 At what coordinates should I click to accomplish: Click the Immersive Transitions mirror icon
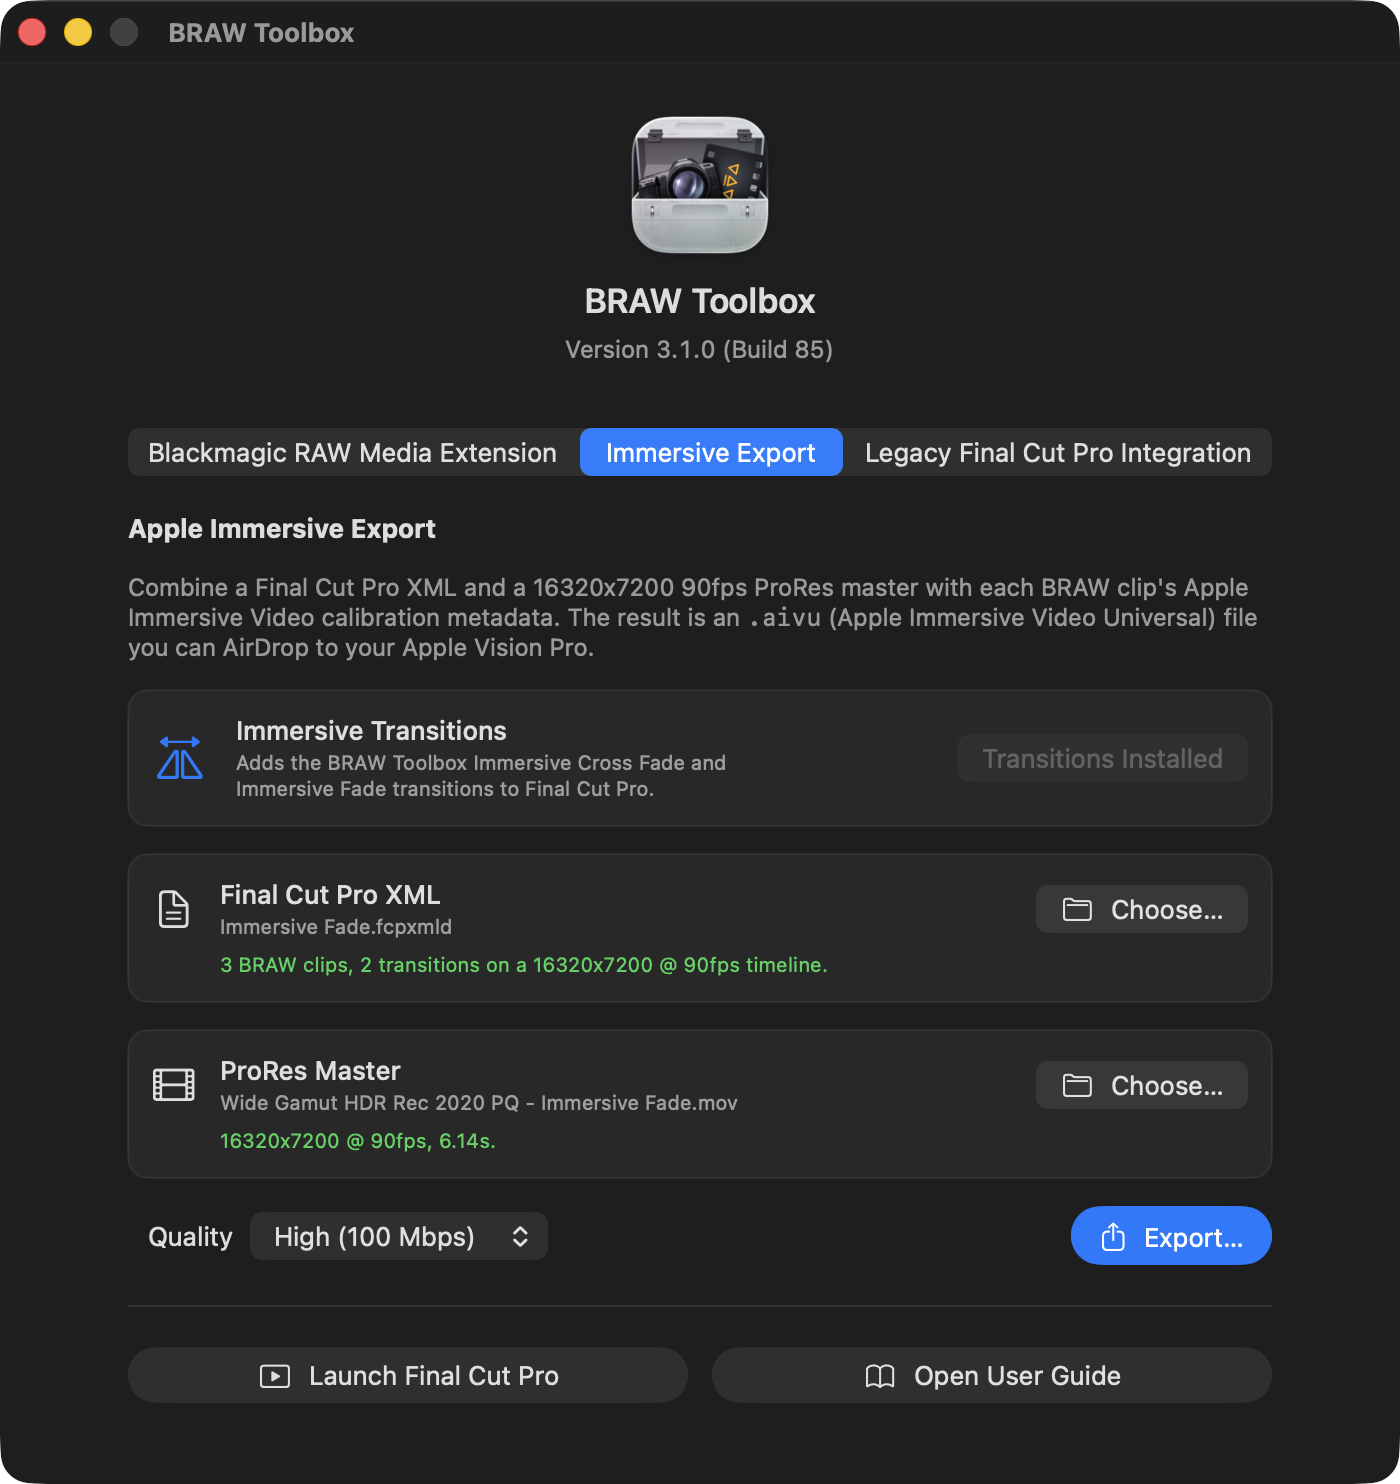click(180, 758)
